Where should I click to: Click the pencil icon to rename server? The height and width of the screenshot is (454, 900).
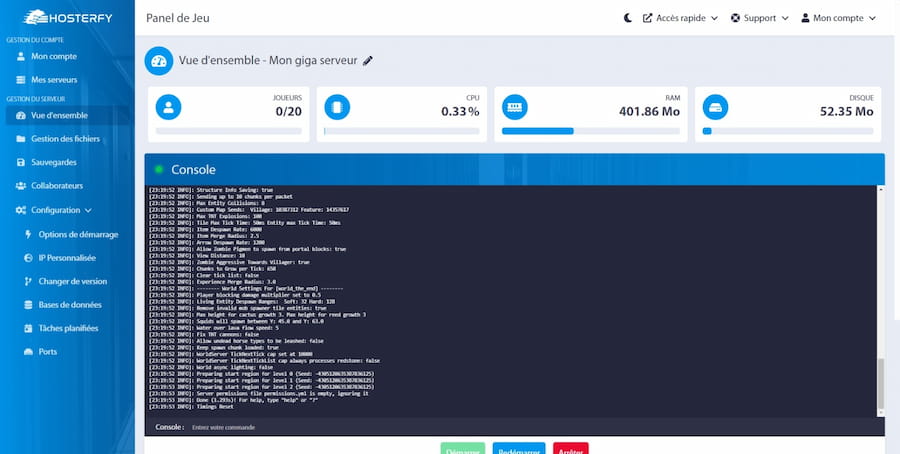[x=368, y=61]
